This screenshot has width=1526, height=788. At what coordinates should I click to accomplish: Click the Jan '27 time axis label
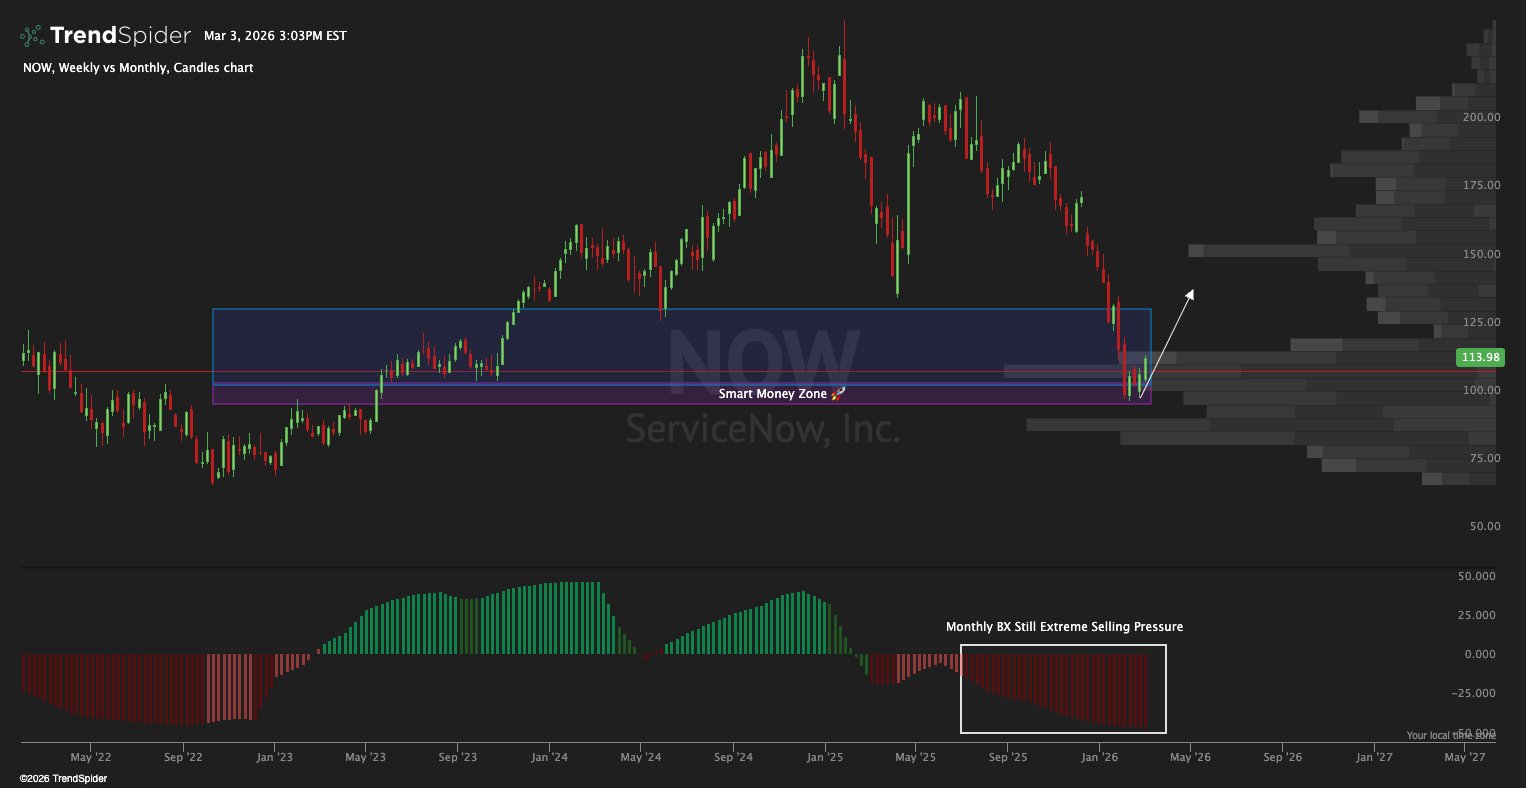(x=1374, y=757)
